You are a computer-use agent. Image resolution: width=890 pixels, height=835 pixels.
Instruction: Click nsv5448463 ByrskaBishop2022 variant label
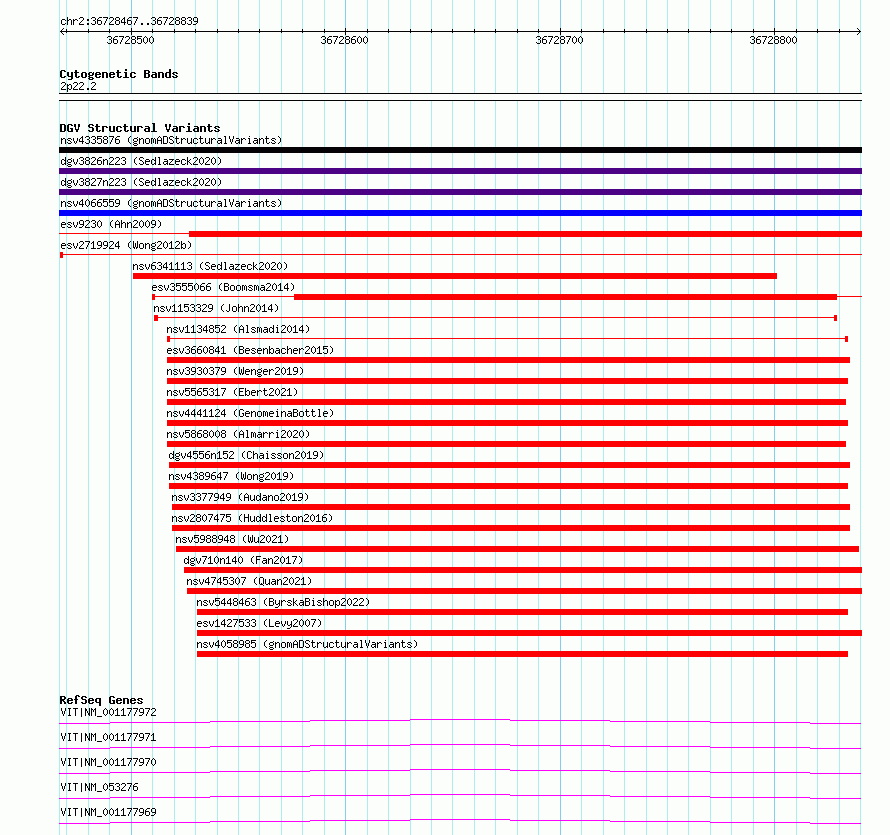[283, 602]
